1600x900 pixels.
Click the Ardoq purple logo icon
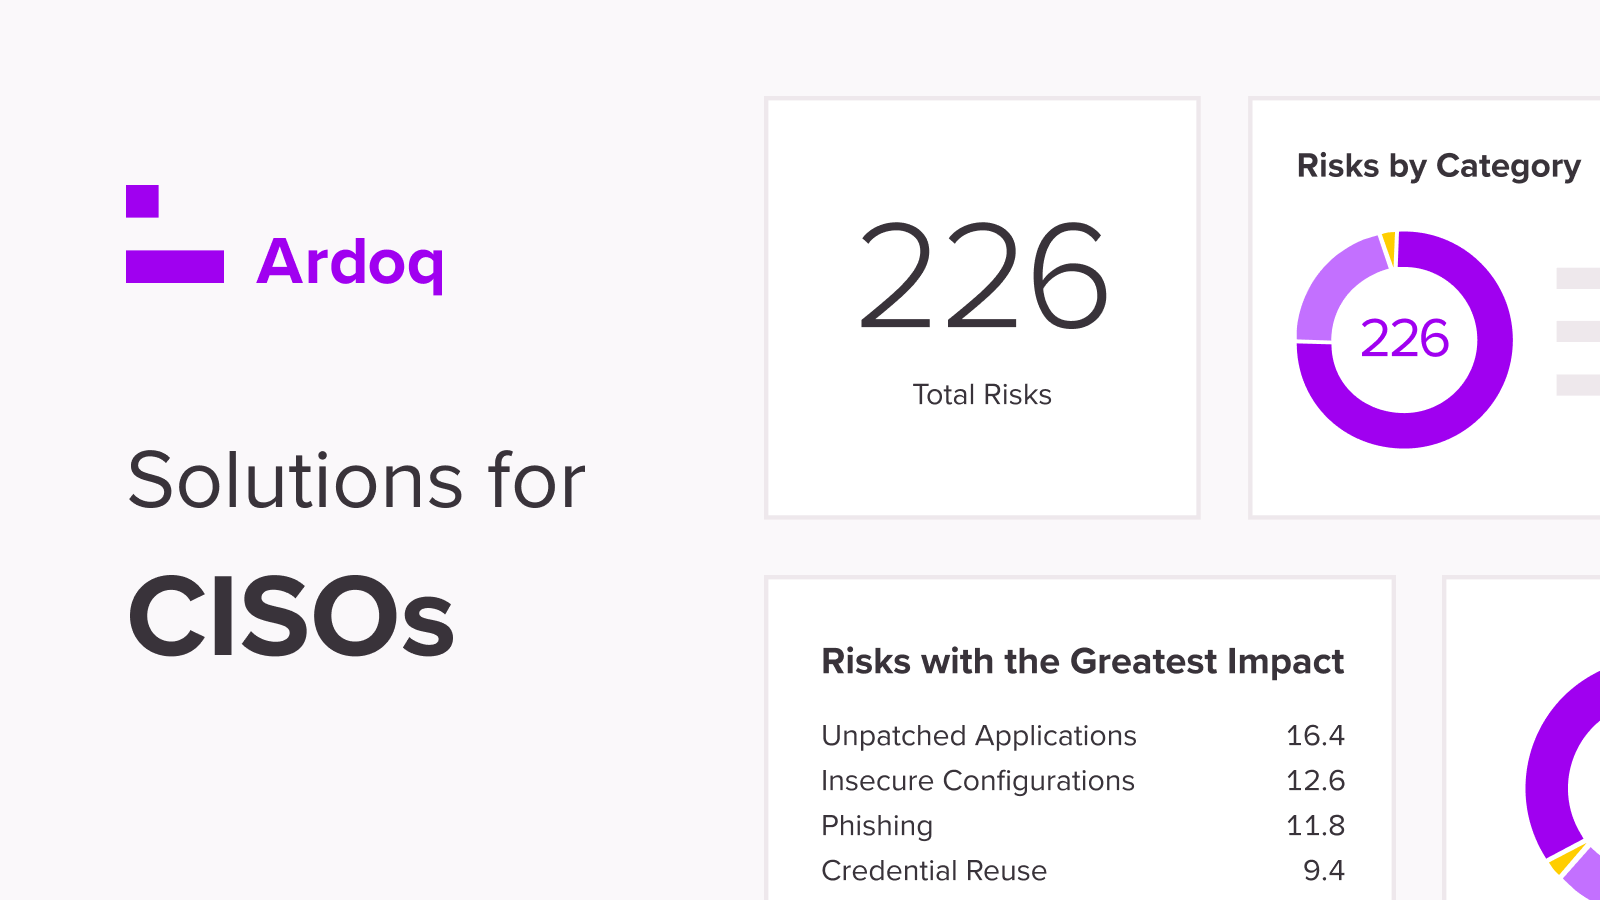(x=175, y=234)
